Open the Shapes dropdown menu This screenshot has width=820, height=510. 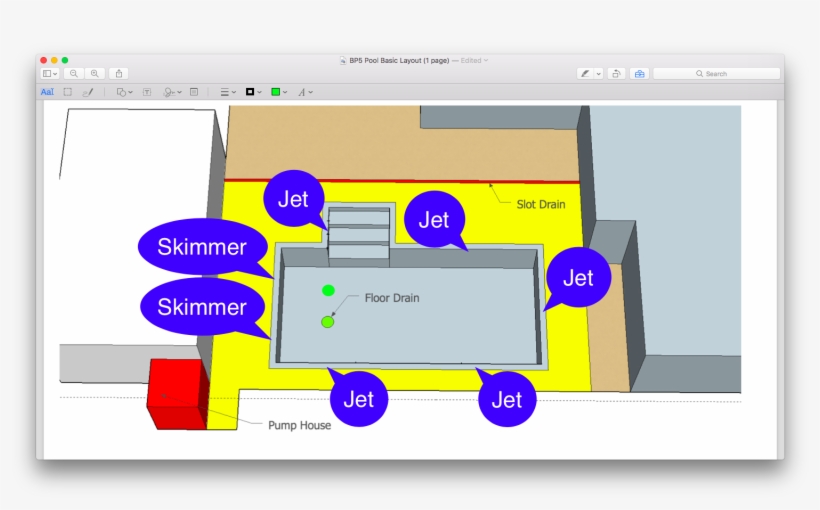tap(124, 92)
